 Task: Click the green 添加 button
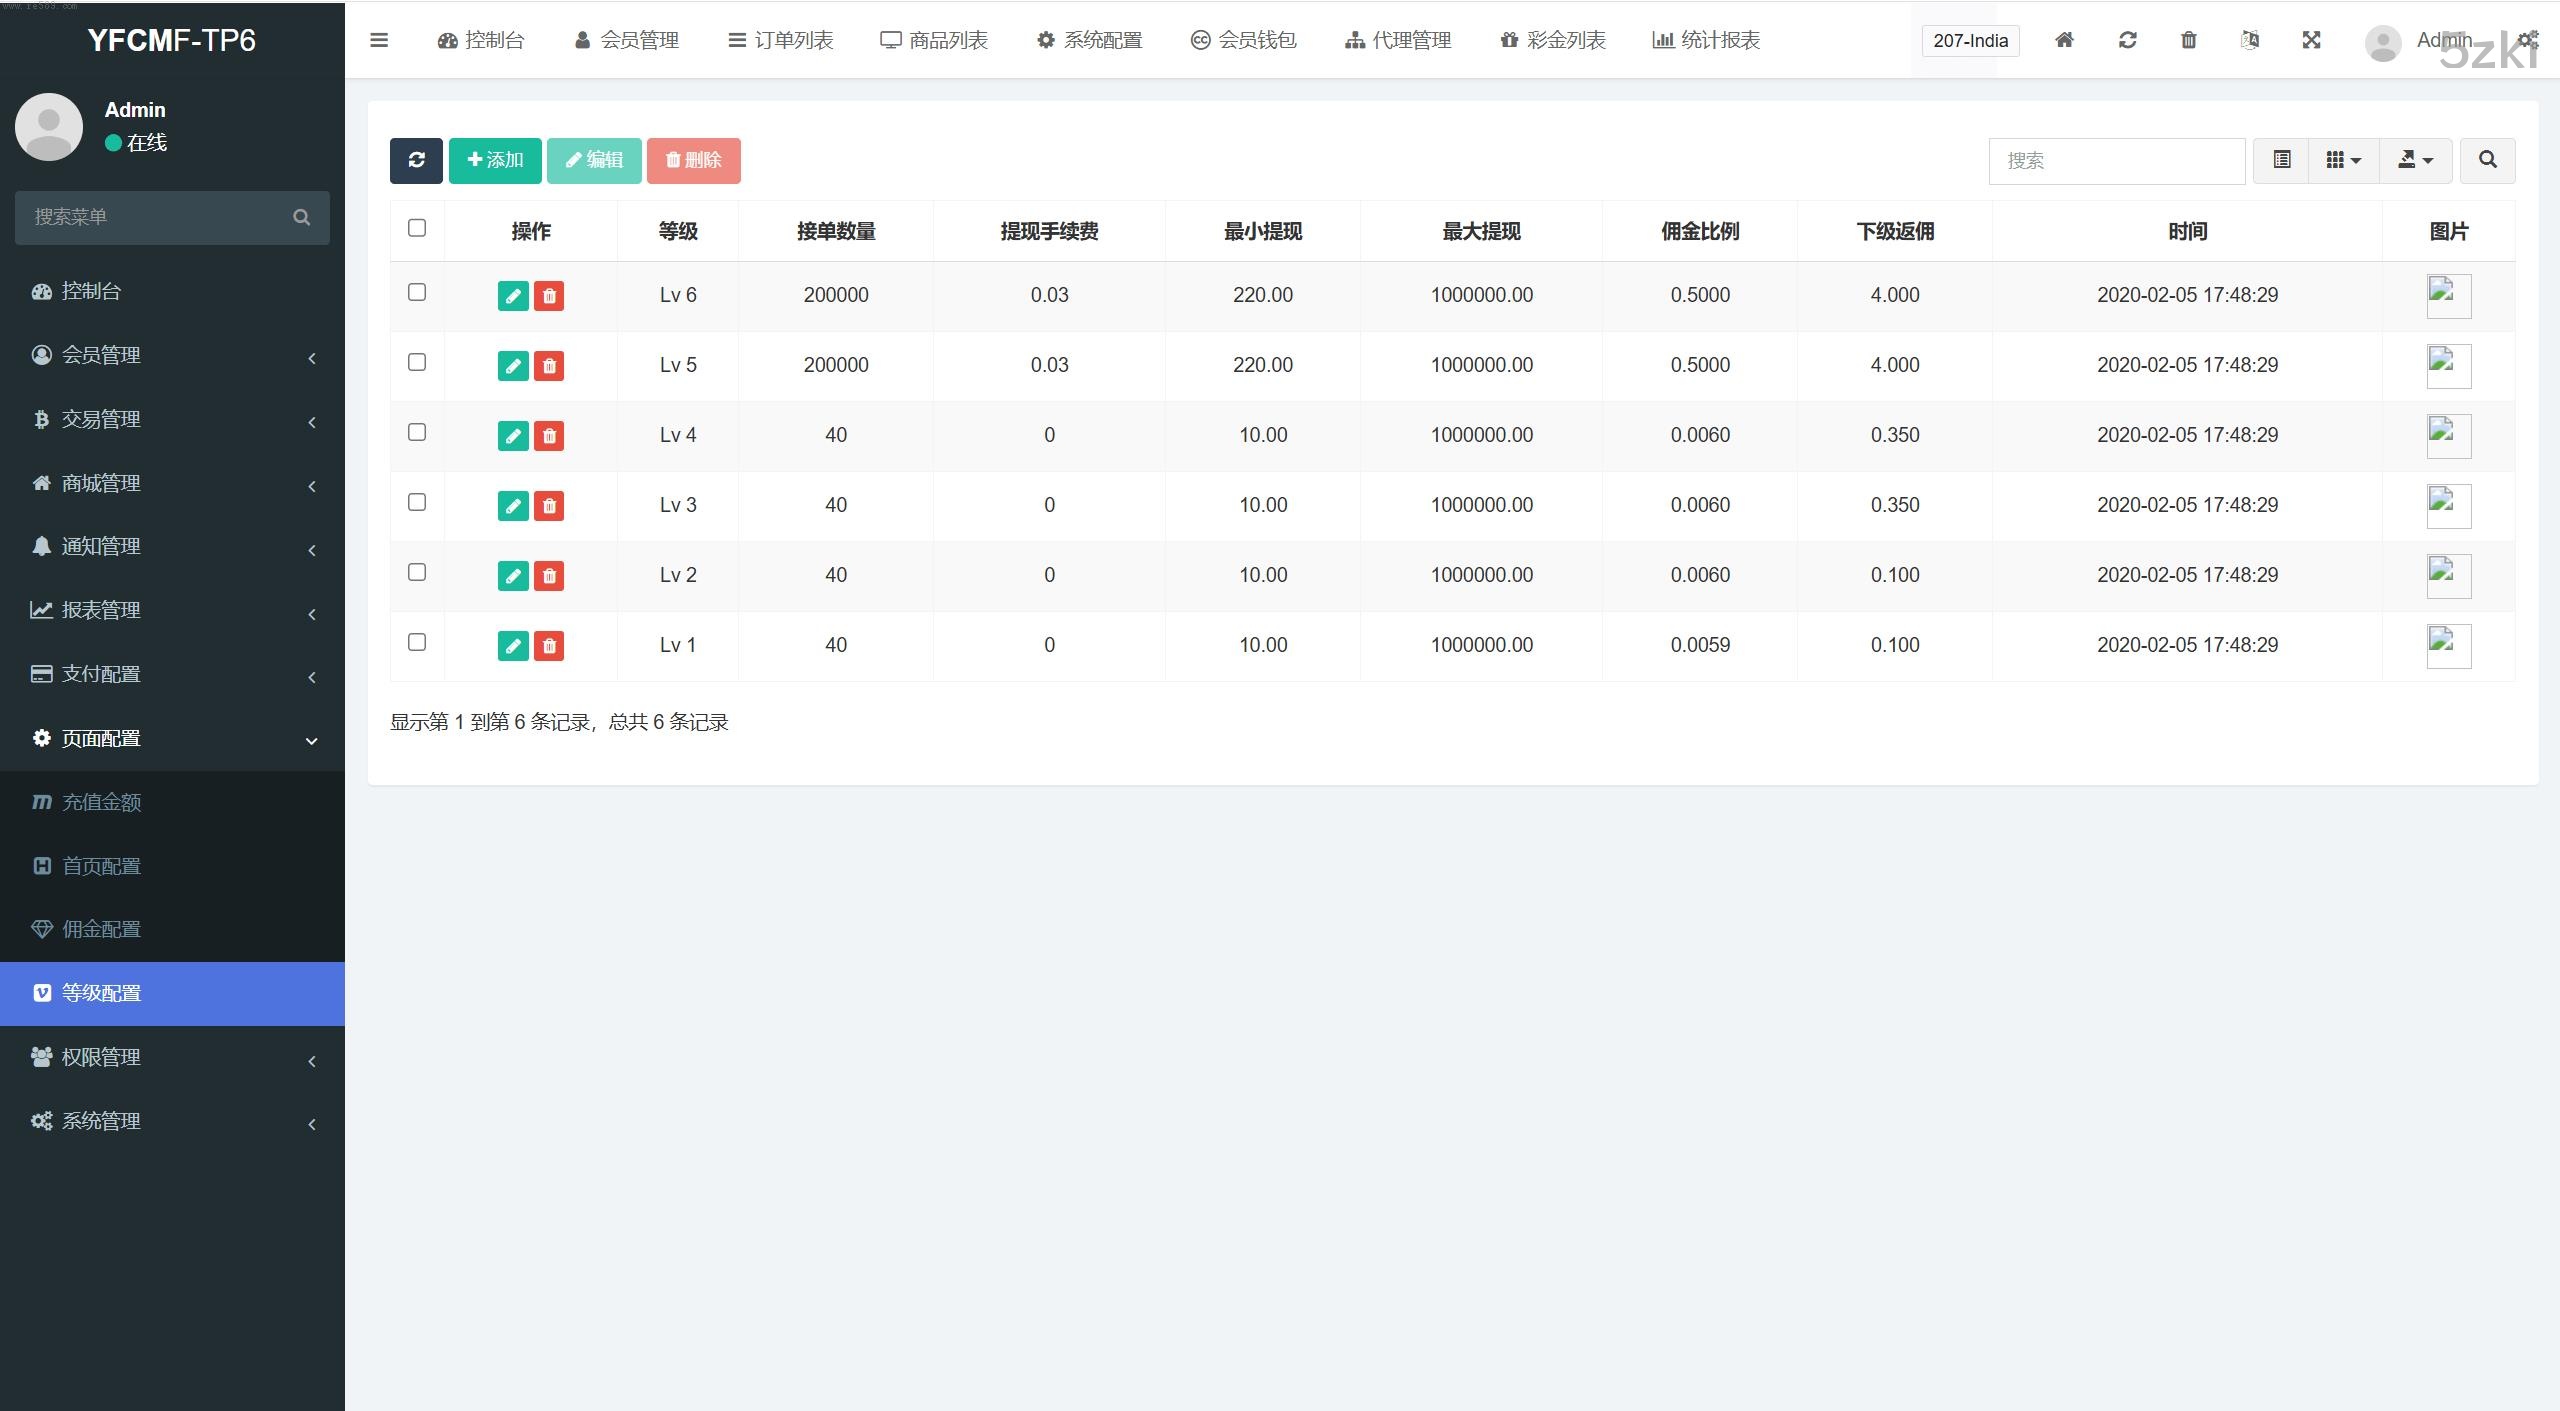495,160
